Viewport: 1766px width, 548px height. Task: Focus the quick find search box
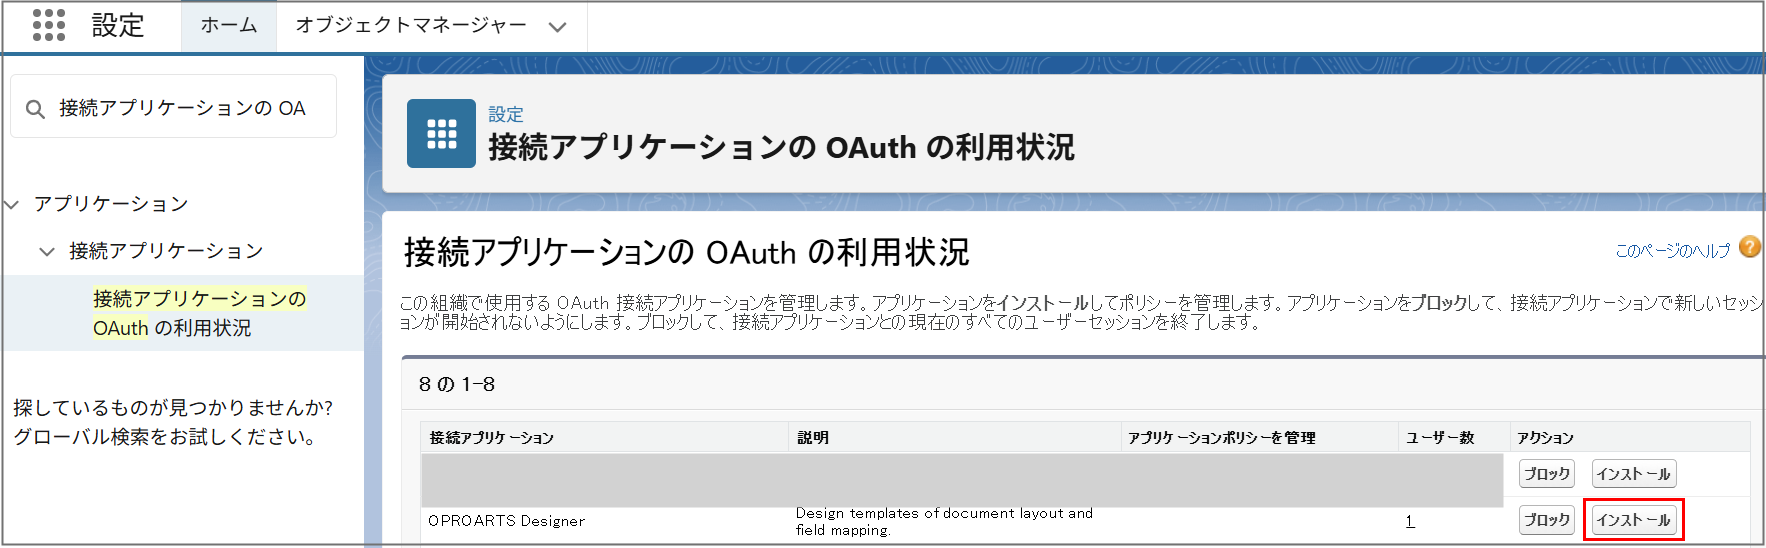190,108
